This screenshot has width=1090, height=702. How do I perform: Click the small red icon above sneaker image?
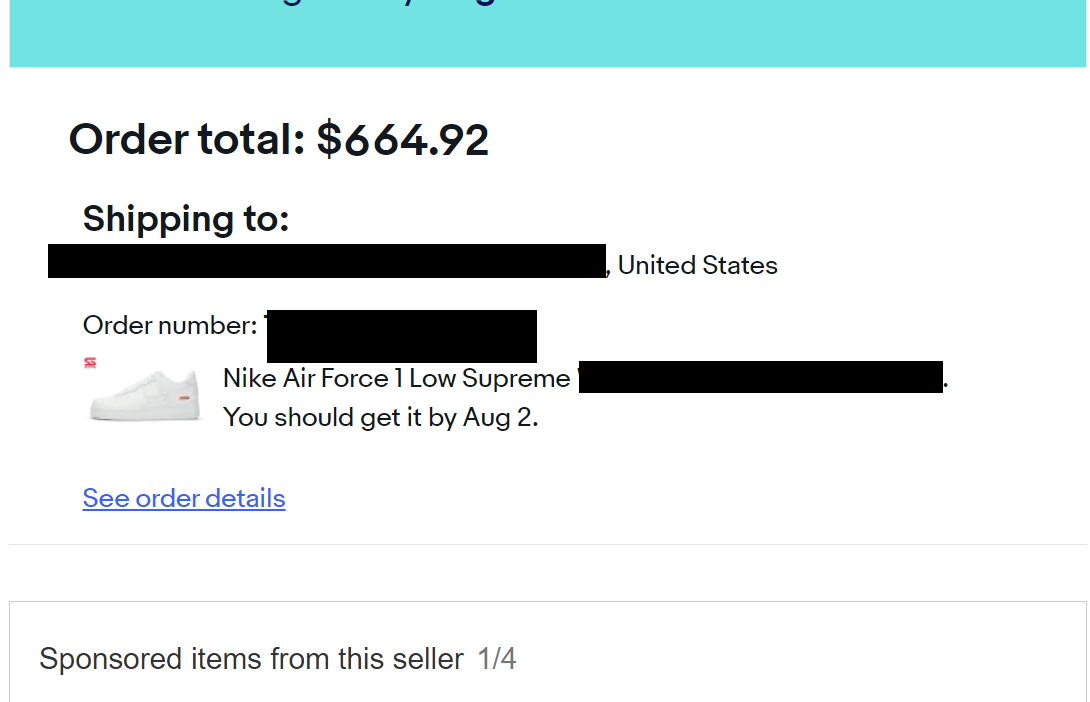(90, 362)
